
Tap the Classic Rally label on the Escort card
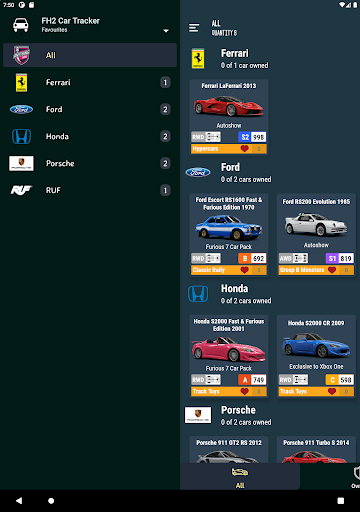209,270
